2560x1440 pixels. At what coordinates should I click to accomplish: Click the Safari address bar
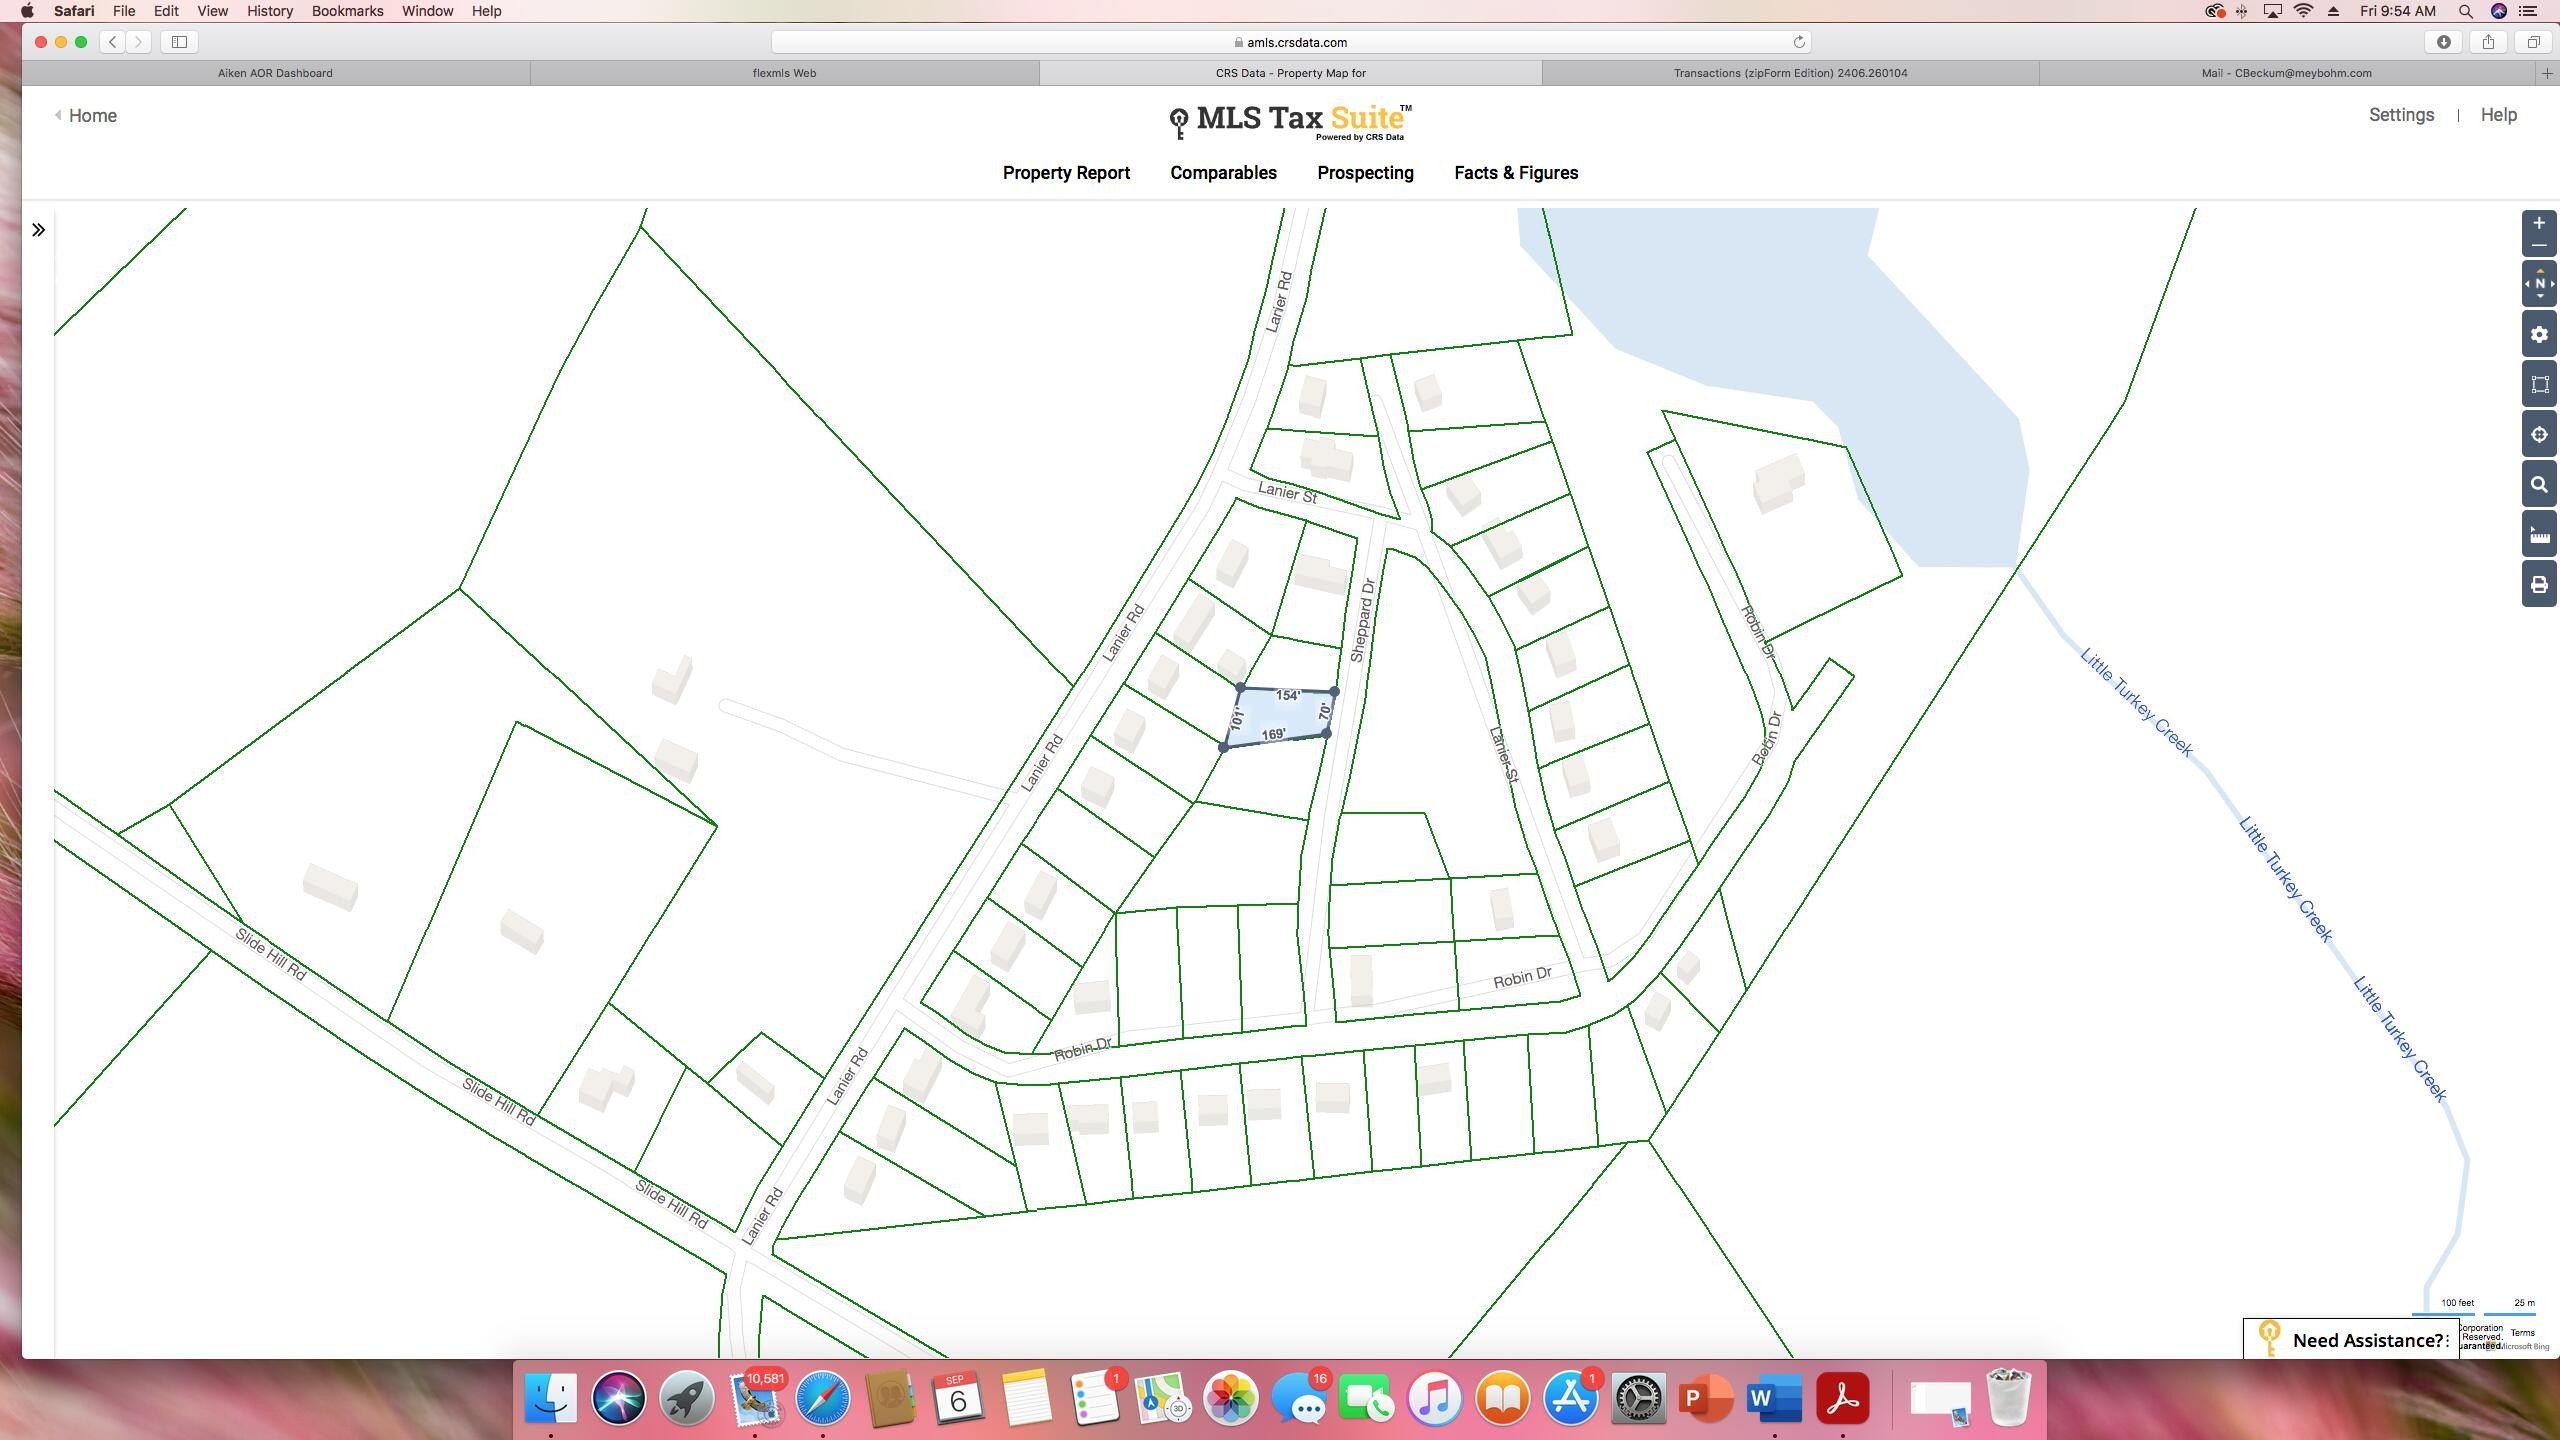point(1290,42)
